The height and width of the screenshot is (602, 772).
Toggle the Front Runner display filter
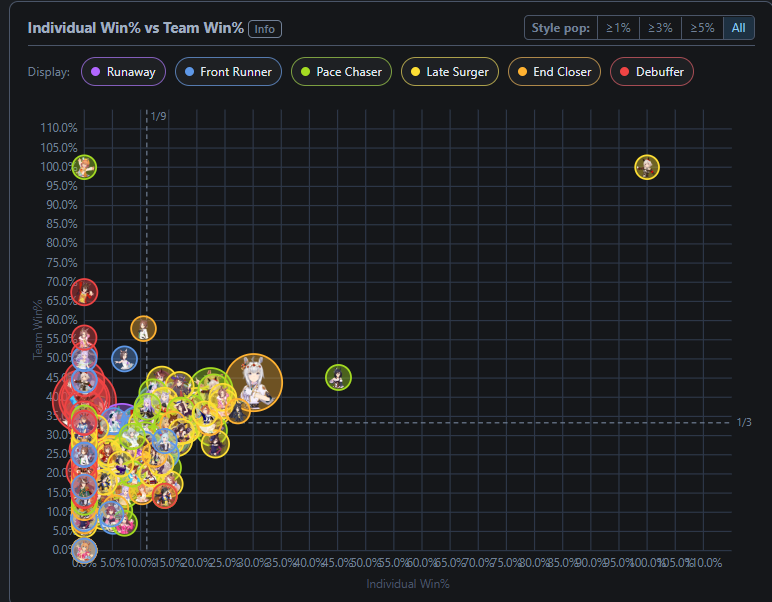pos(228,72)
